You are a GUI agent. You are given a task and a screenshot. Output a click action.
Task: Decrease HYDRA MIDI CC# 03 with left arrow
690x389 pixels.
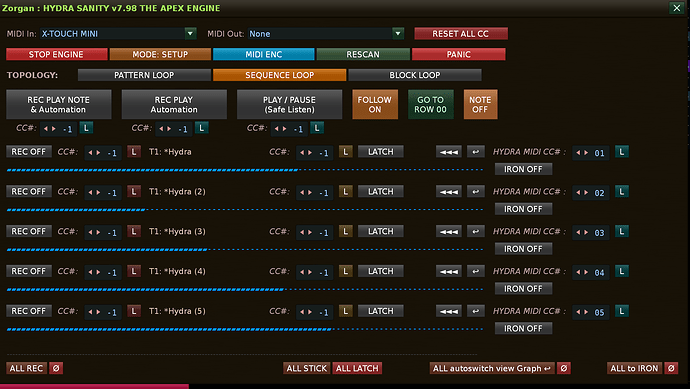click(578, 232)
